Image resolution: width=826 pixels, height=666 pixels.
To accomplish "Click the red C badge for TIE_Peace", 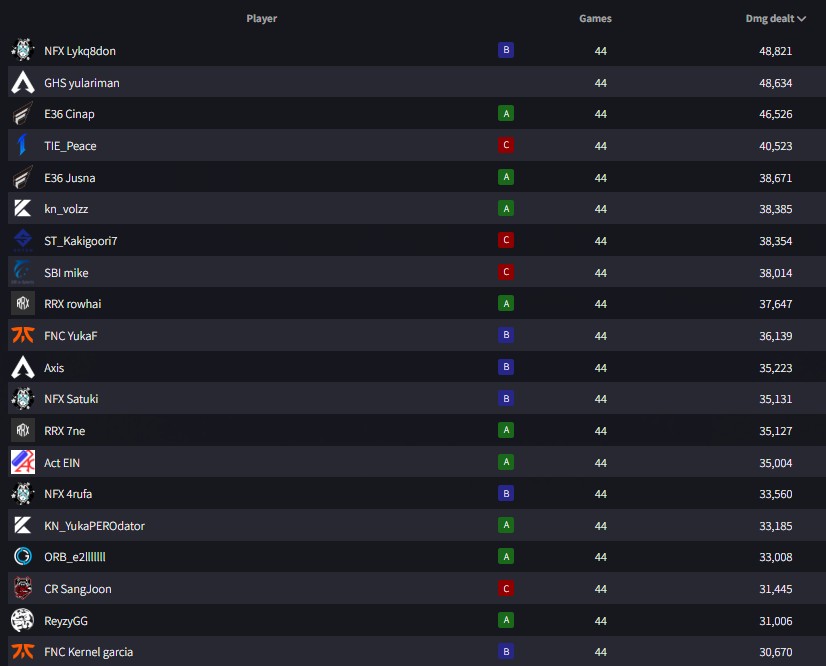I will click(x=506, y=145).
